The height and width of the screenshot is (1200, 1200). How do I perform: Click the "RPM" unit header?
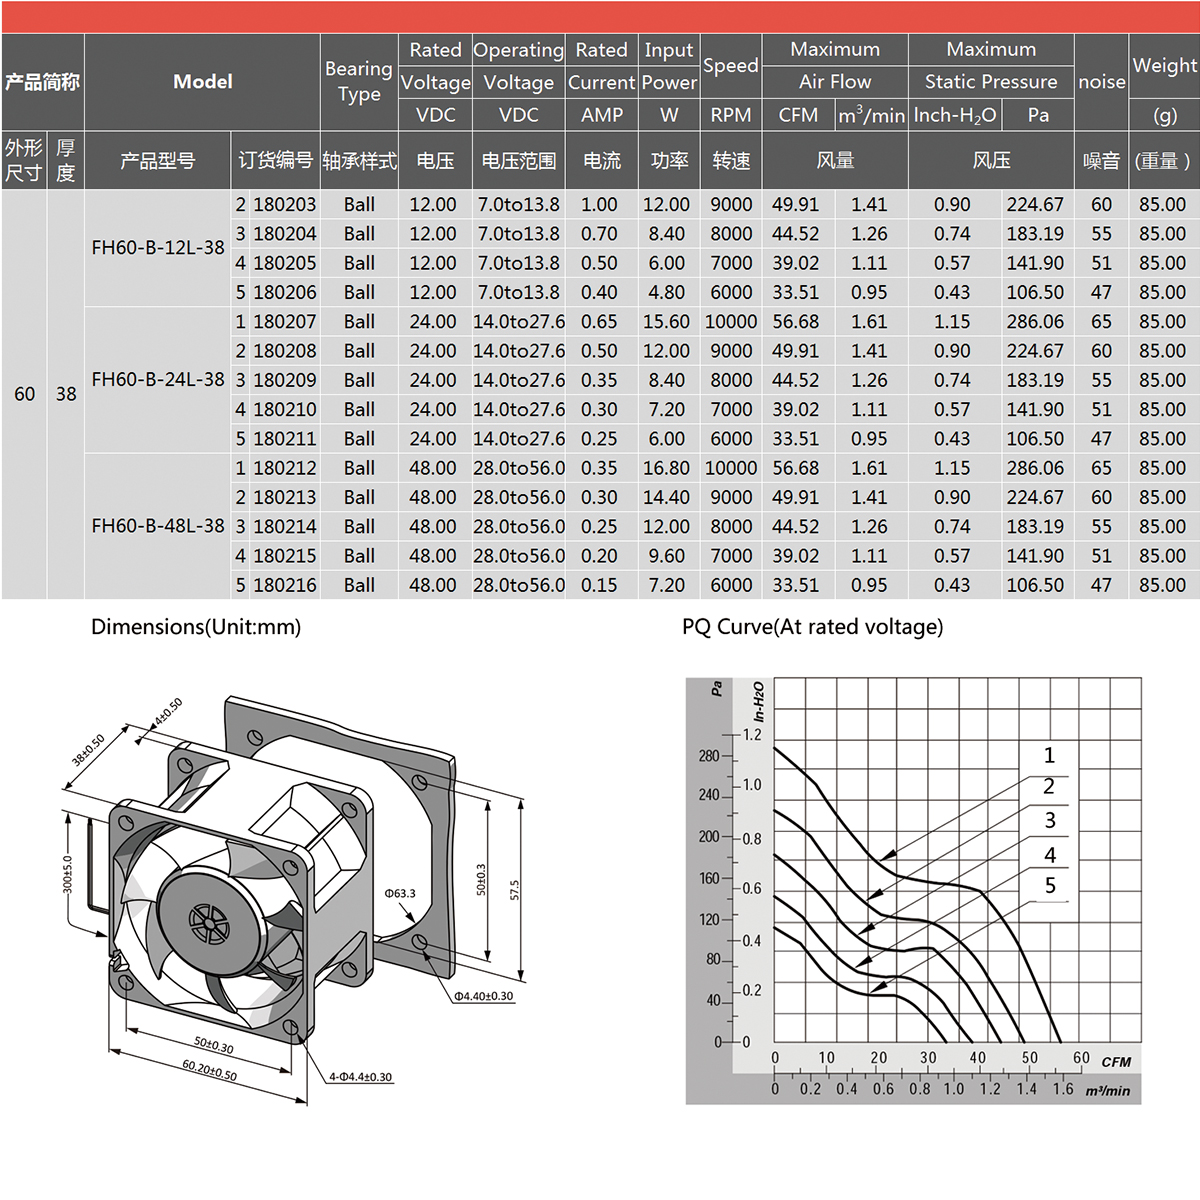click(x=731, y=115)
